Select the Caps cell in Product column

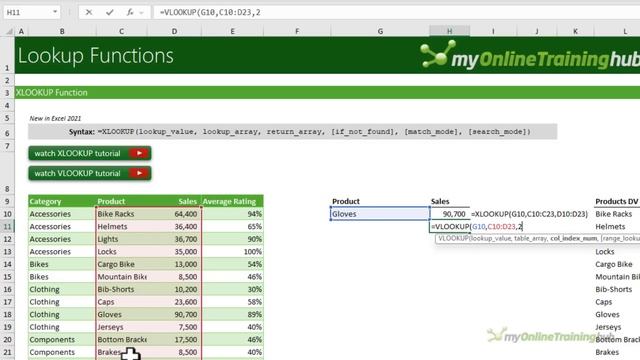click(x=121, y=302)
